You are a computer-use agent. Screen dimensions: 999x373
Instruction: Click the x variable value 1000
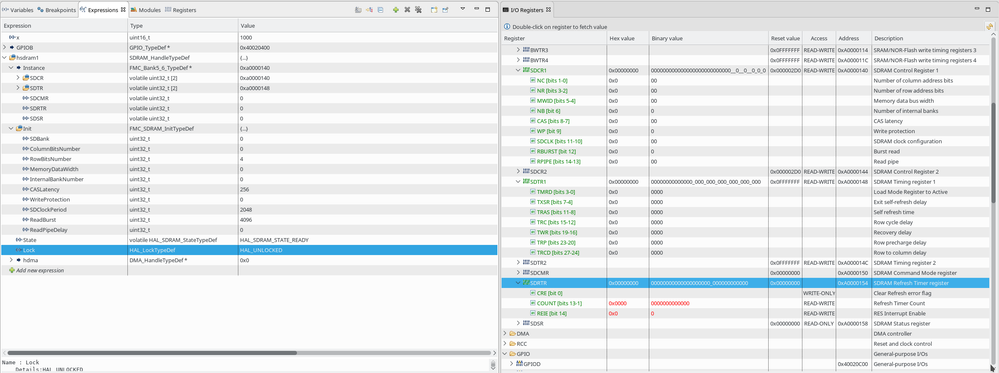pos(246,38)
